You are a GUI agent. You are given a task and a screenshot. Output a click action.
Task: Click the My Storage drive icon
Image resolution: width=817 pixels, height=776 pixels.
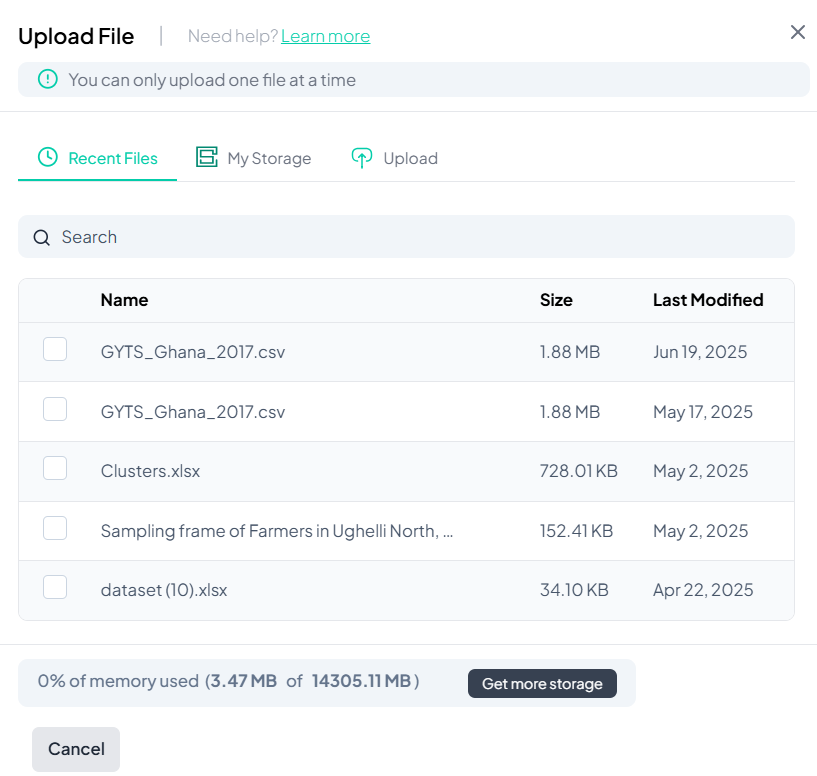[207, 158]
